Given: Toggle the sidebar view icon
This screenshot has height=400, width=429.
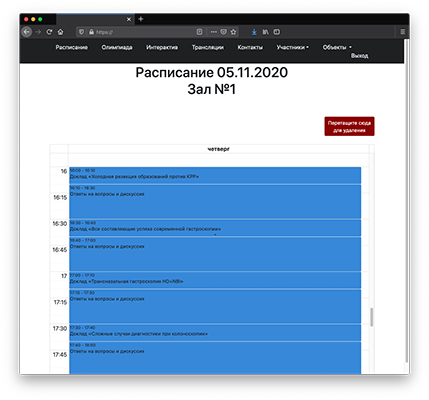Looking at the screenshot, I should pyautogui.click(x=277, y=32).
